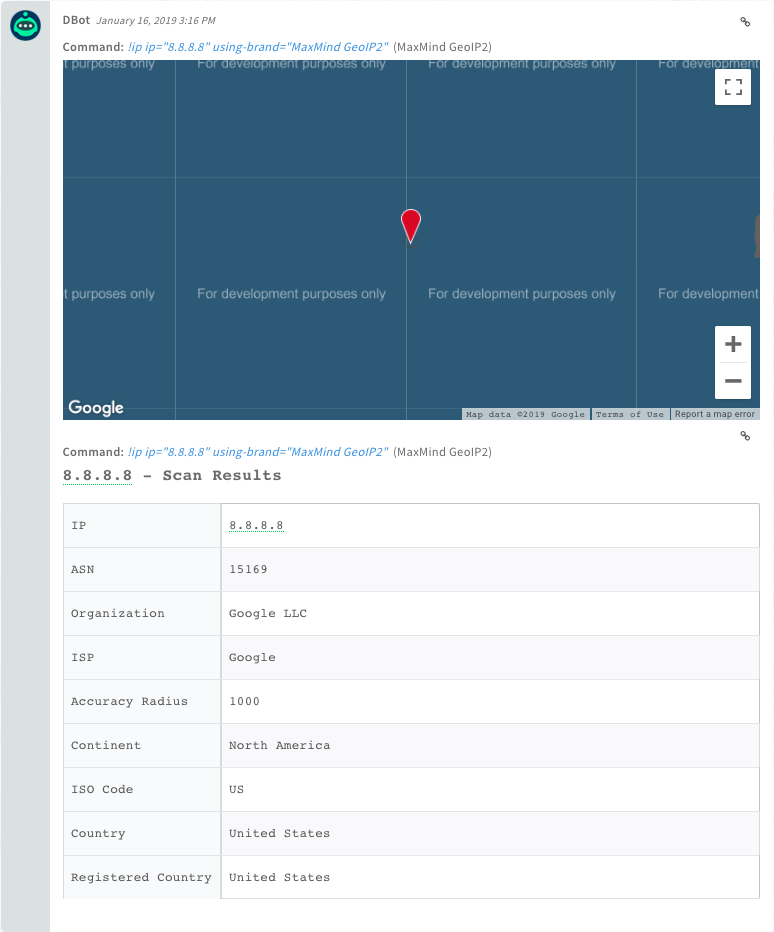Click Report a map error link
This screenshot has width=774, height=932.
pos(715,414)
